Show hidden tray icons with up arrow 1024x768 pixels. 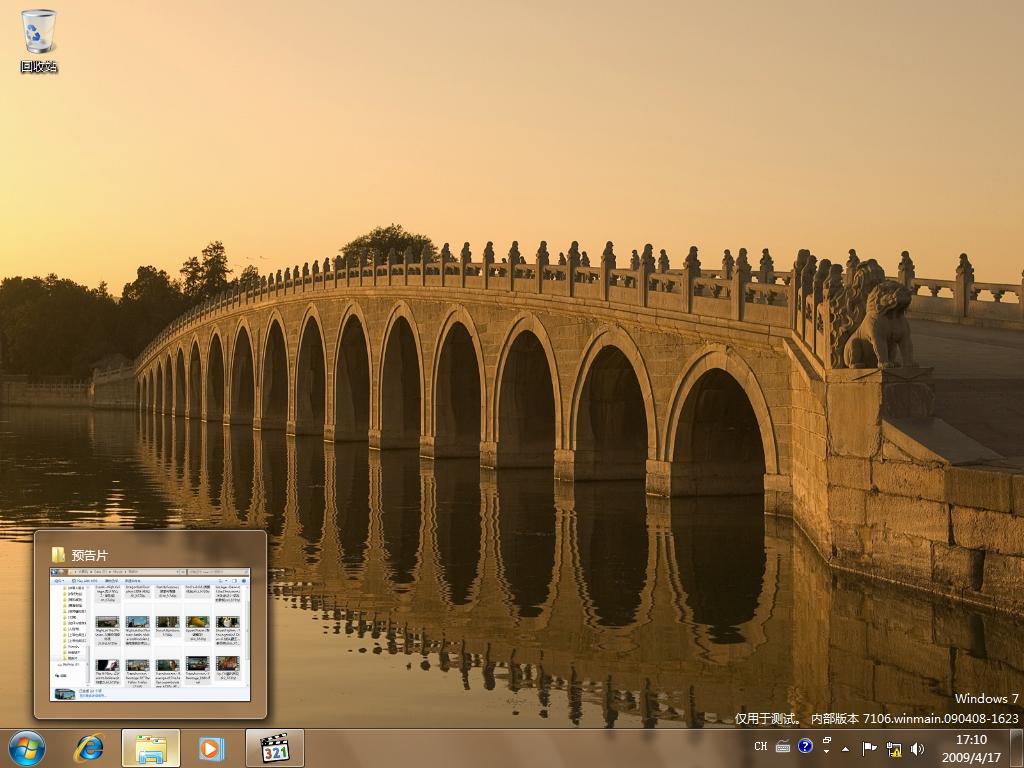846,748
